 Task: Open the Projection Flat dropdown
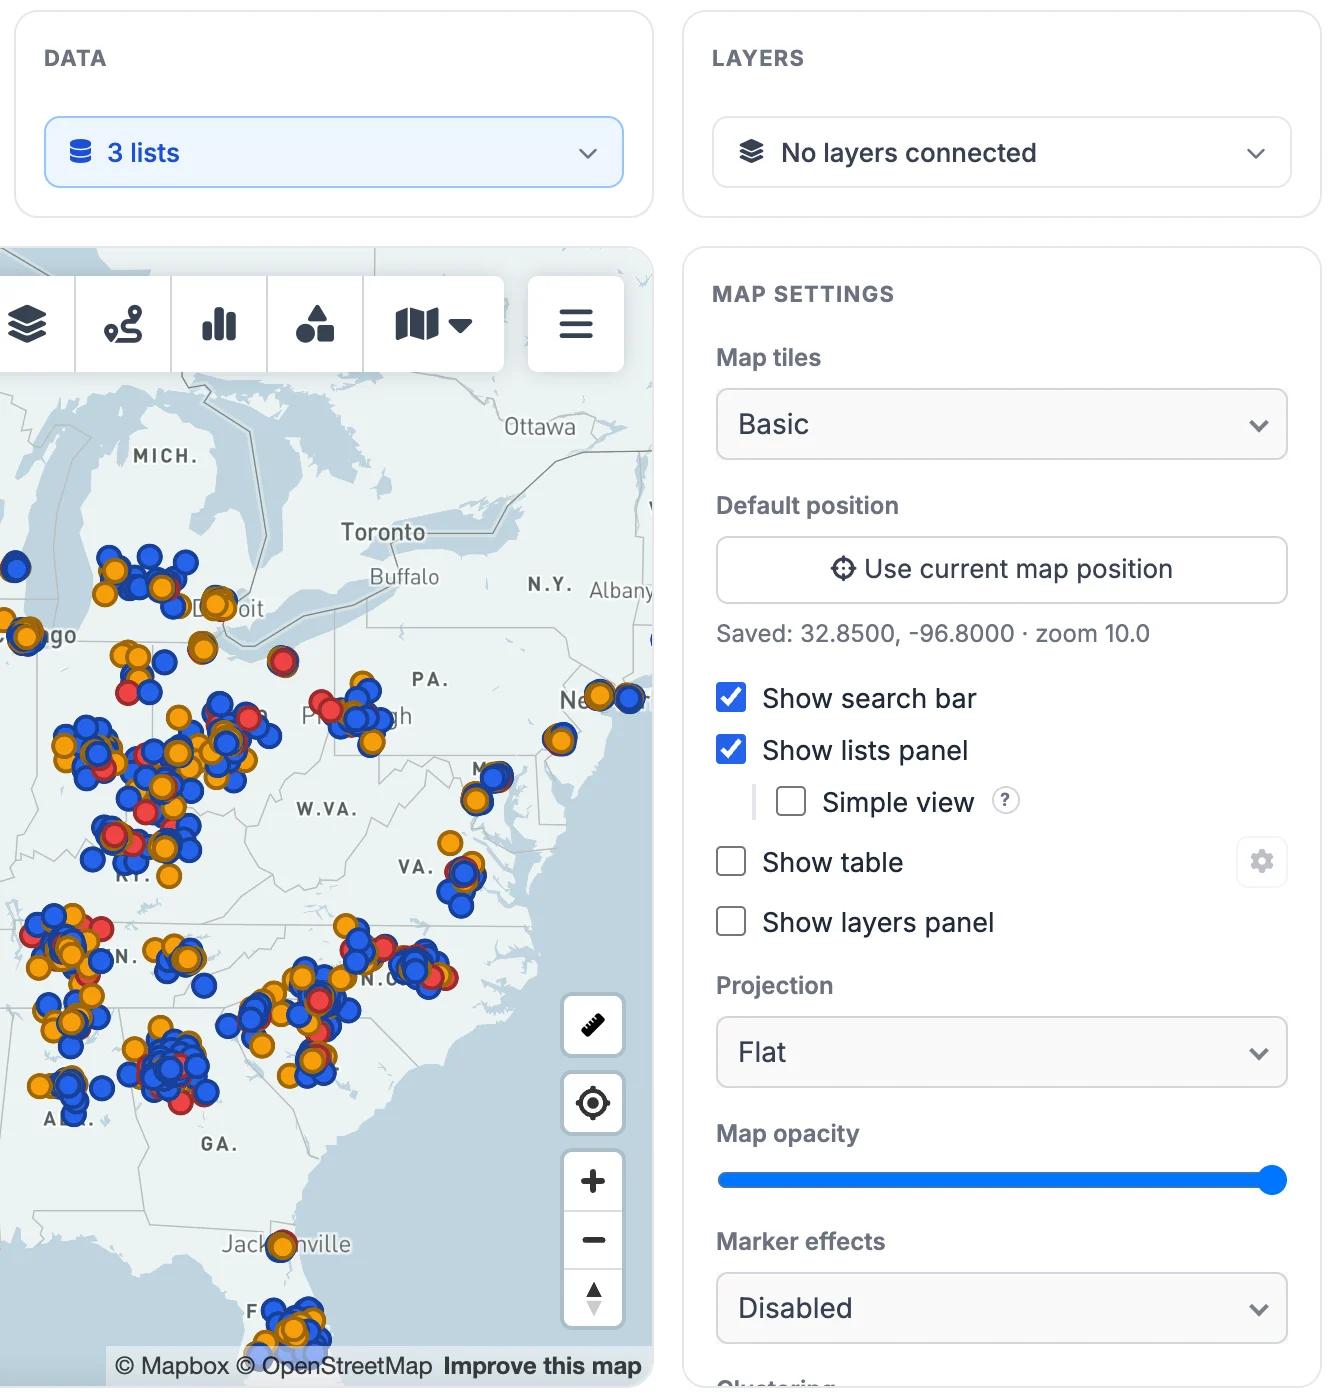tap(1002, 1052)
